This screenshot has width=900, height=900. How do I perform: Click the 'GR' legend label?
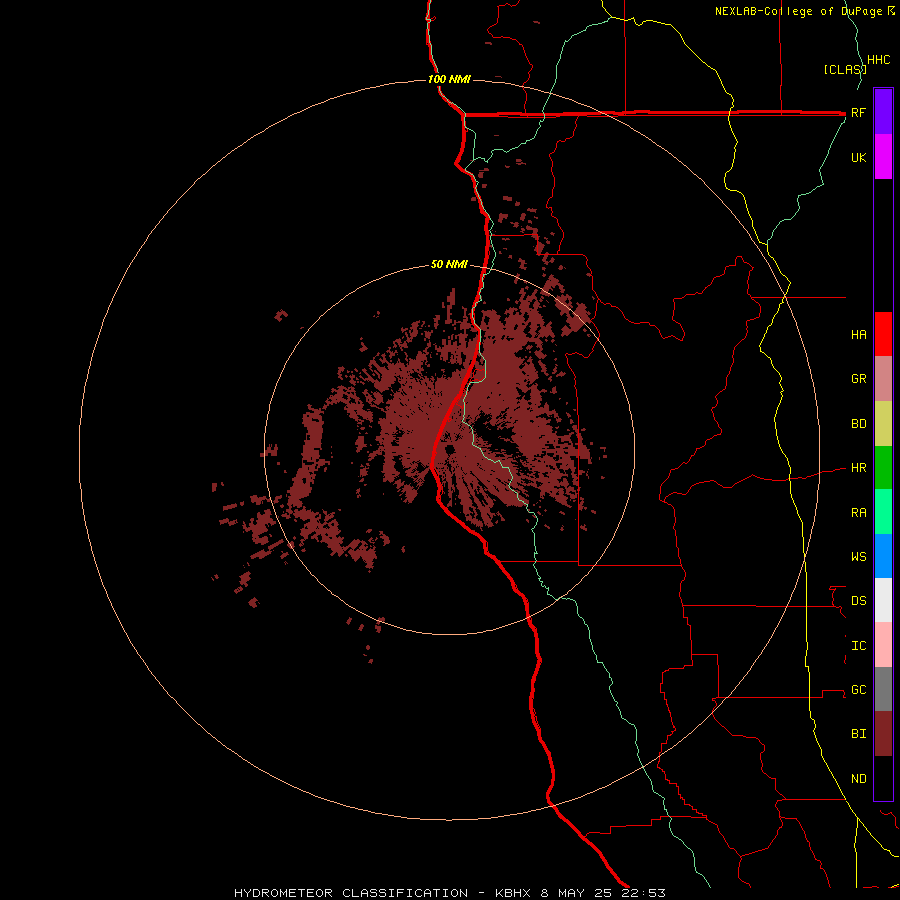[858, 379]
